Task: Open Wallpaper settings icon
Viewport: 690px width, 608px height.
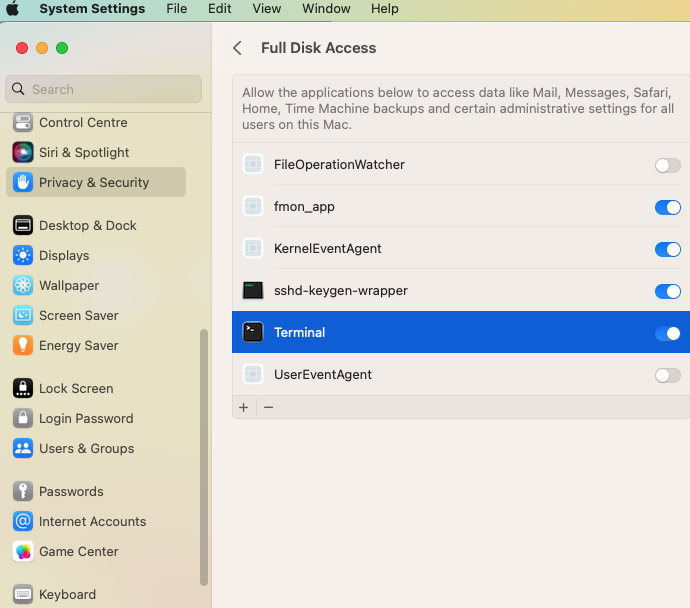Action: click(23, 285)
